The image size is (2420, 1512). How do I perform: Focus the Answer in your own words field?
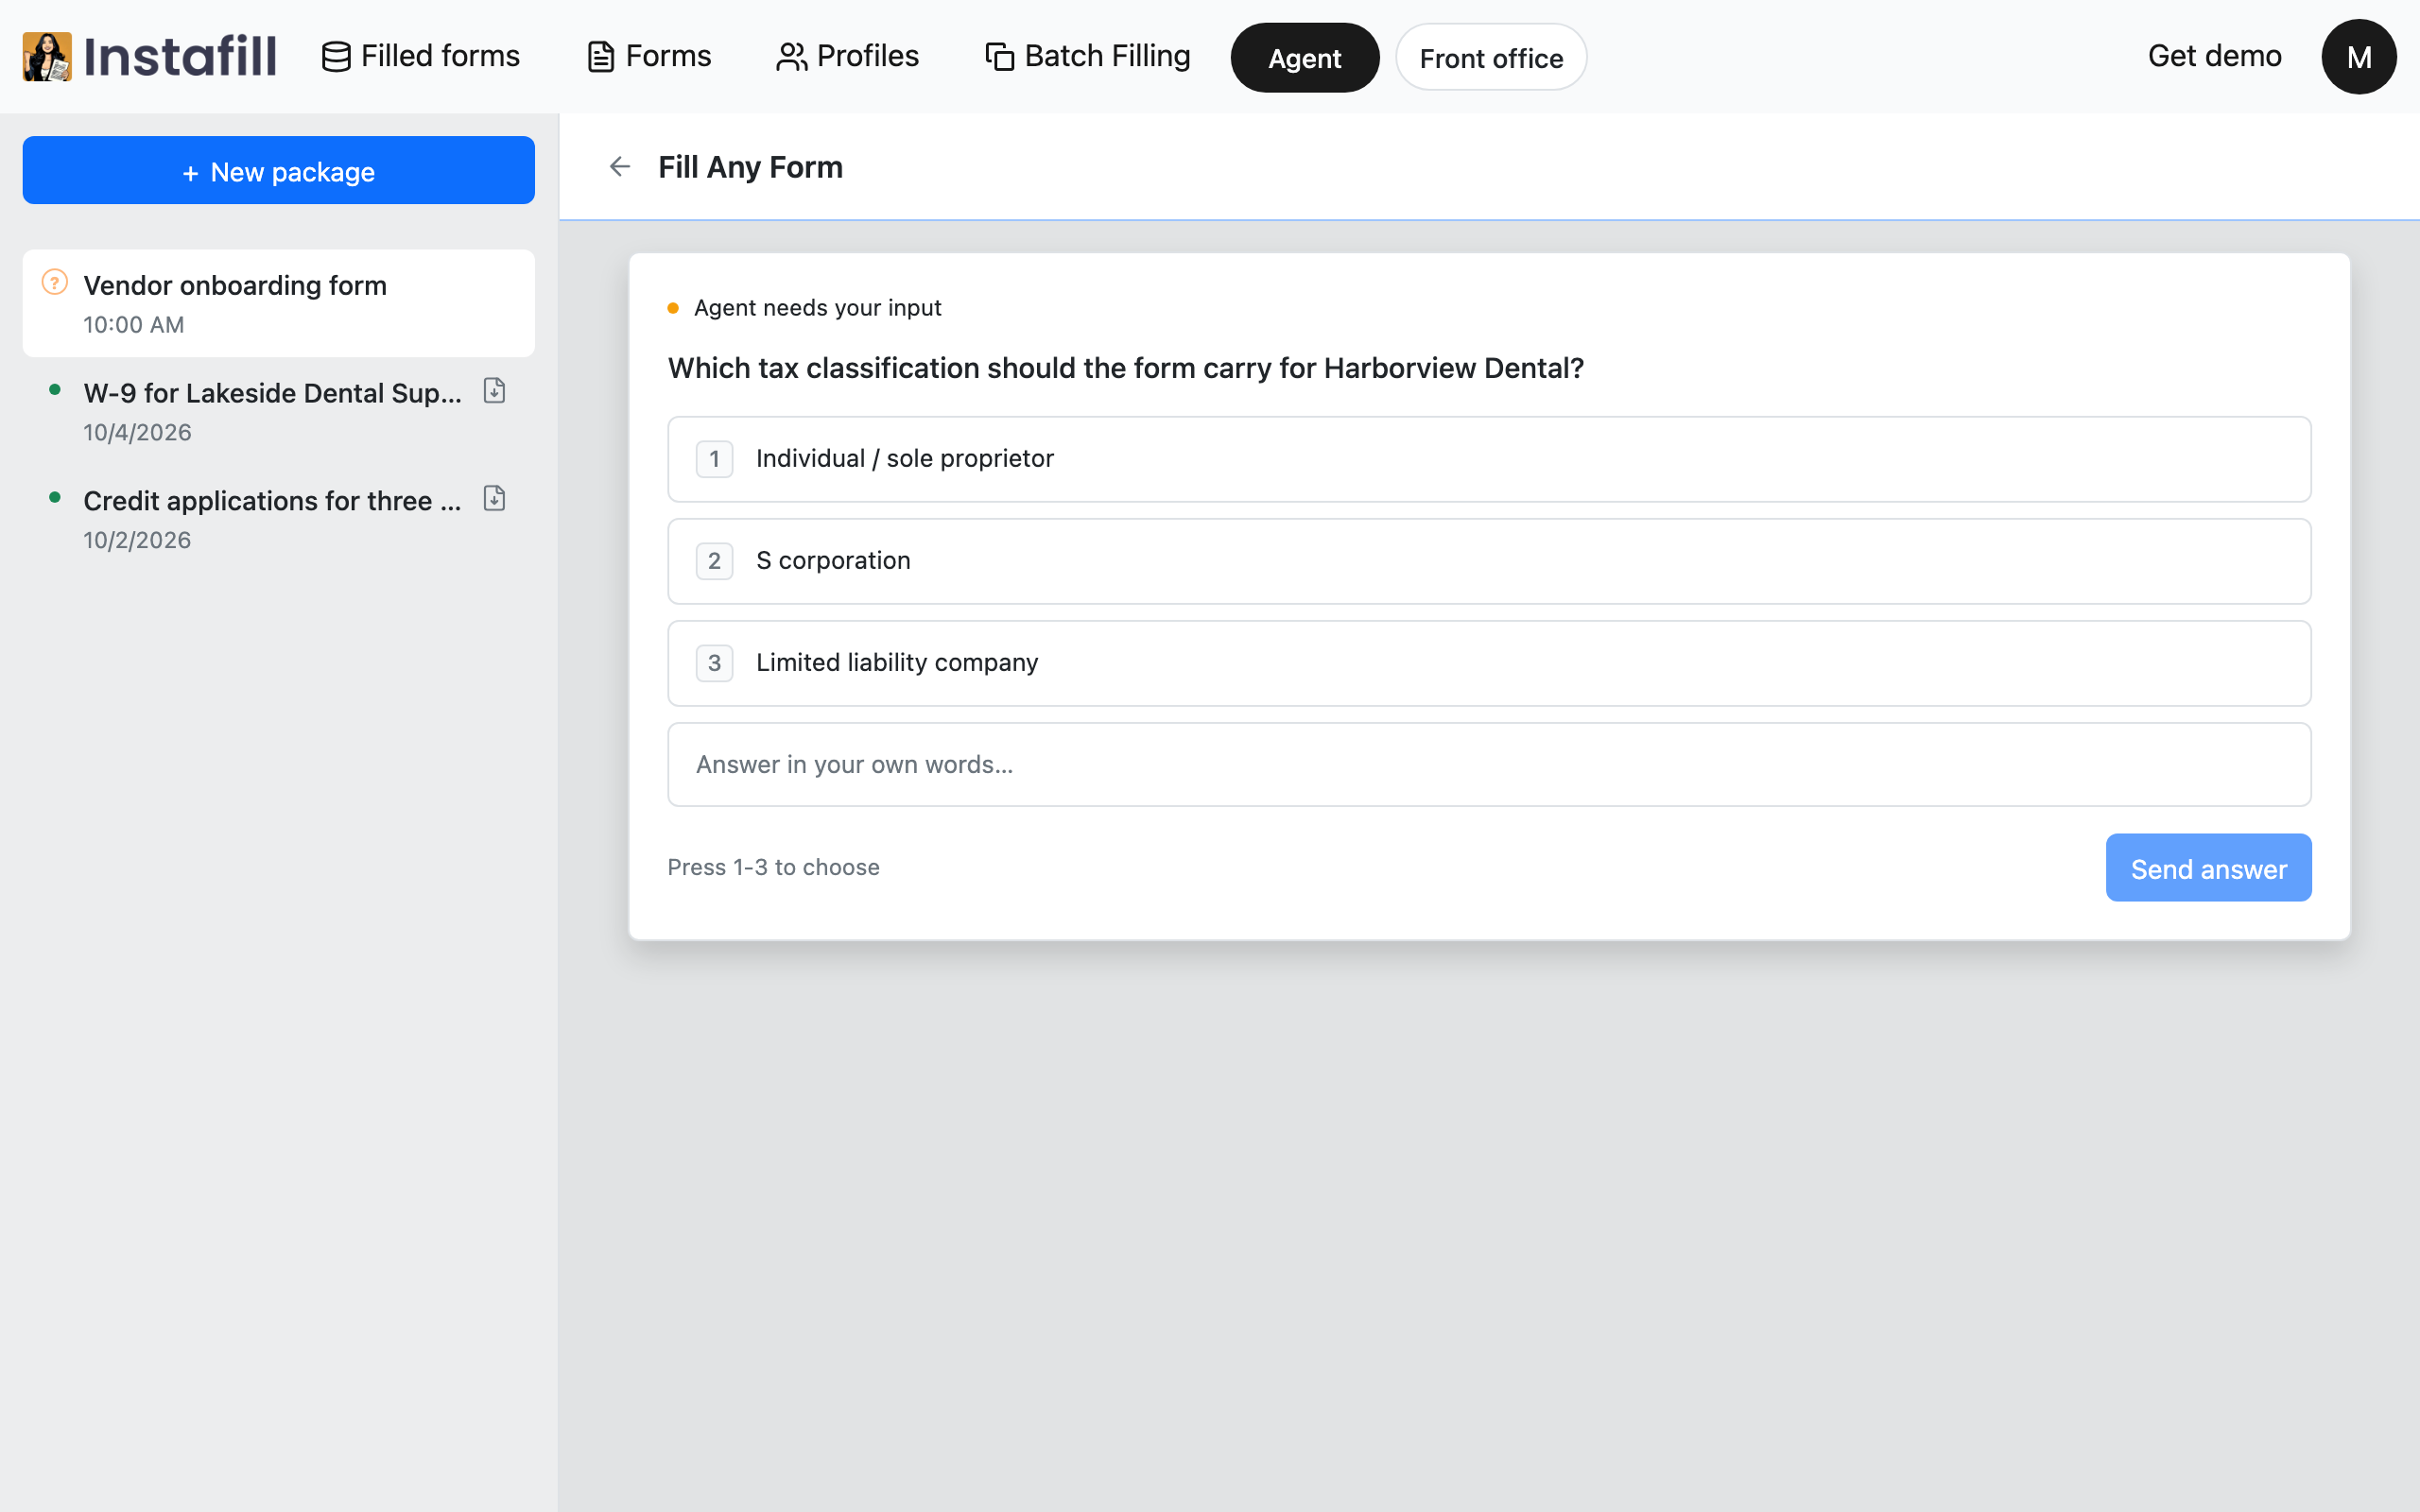(x=1489, y=765)
